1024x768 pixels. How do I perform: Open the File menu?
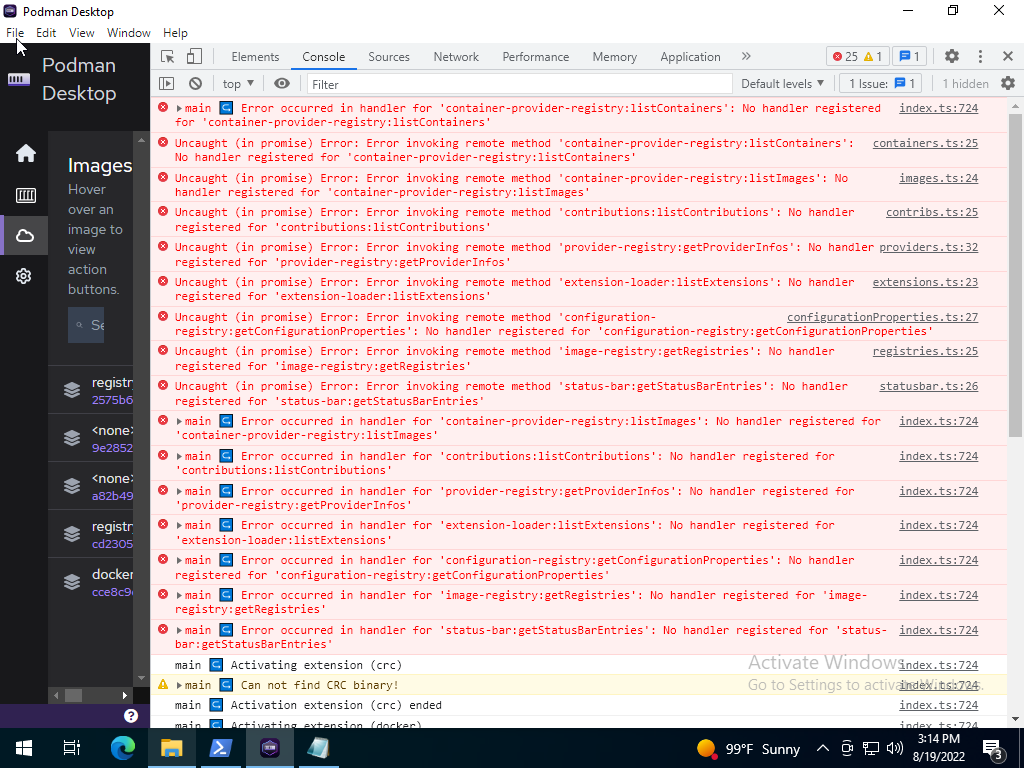(15, 32)
